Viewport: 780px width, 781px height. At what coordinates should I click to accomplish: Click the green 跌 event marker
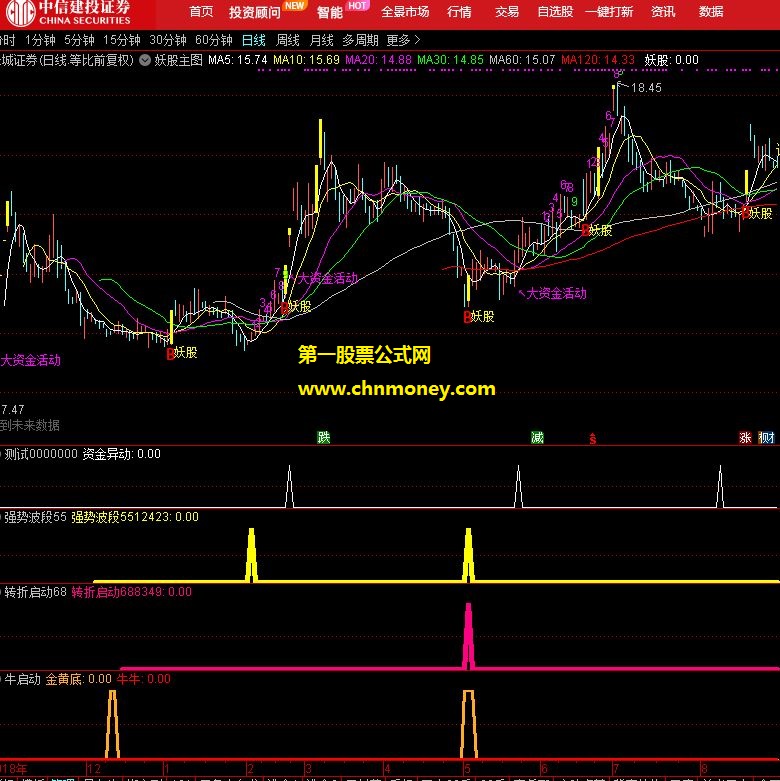coord(324,437)
